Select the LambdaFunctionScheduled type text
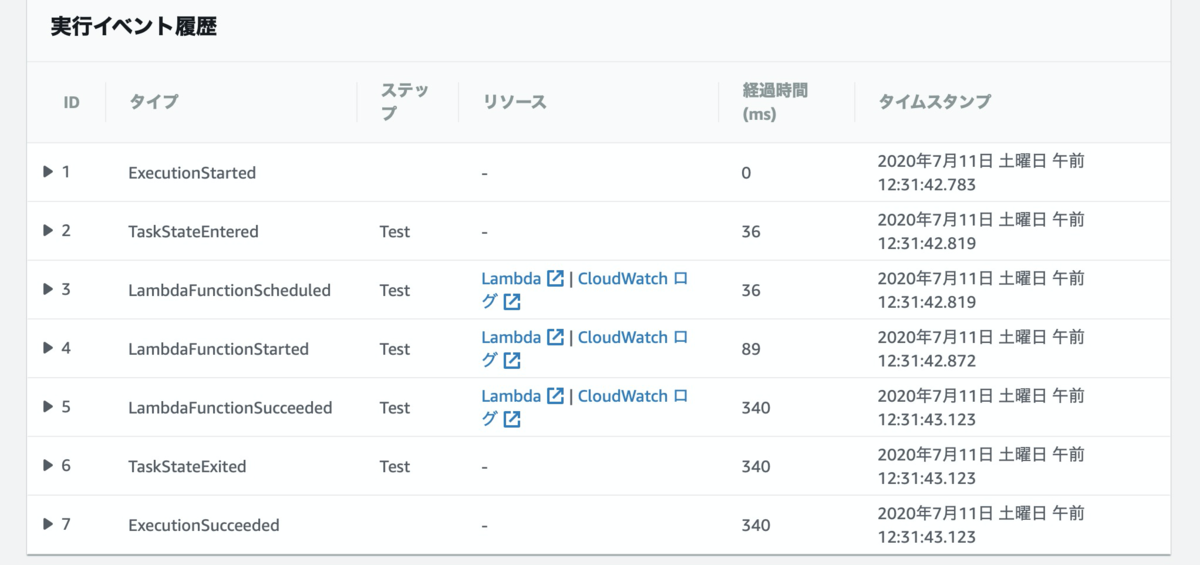 pyautogui.click(x=229, y=290)
